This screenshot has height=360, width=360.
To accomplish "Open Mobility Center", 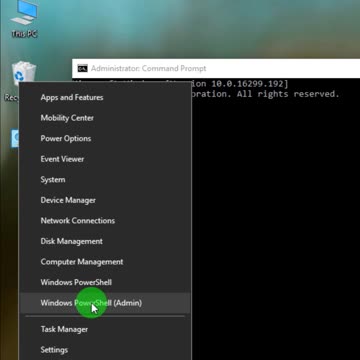I will click(105, 118).
